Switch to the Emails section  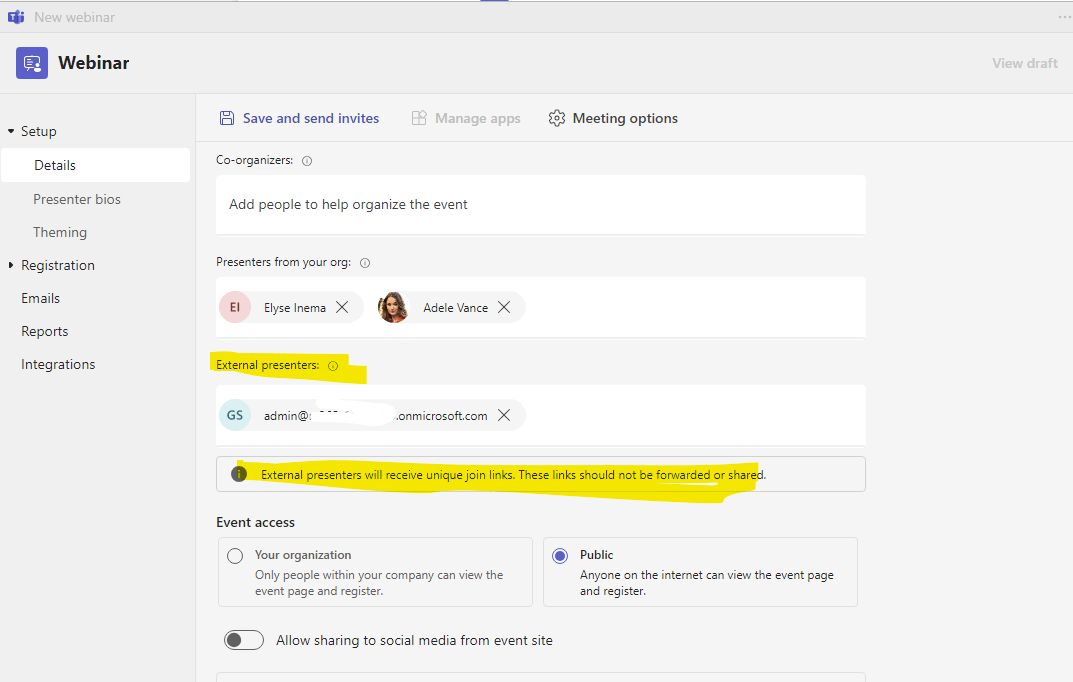40,297
